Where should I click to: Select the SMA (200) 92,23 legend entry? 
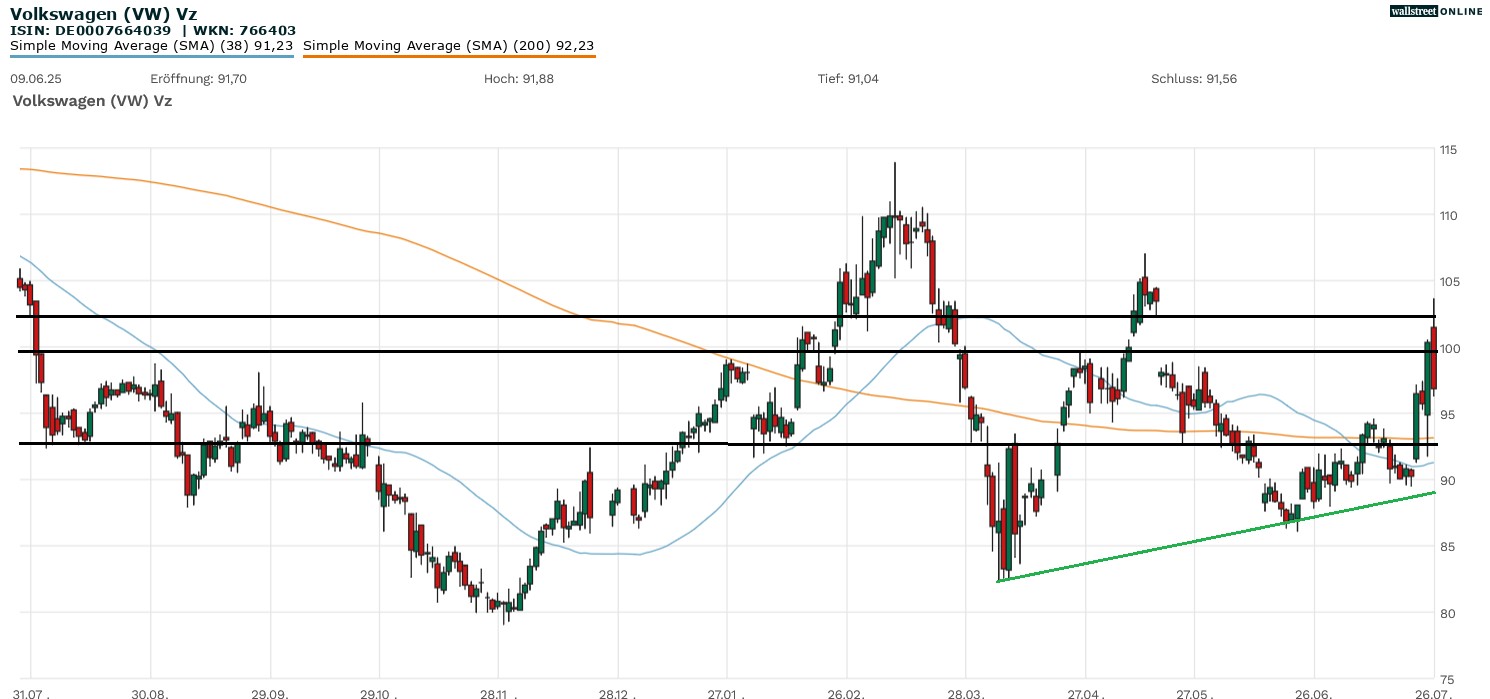[448, 45]
